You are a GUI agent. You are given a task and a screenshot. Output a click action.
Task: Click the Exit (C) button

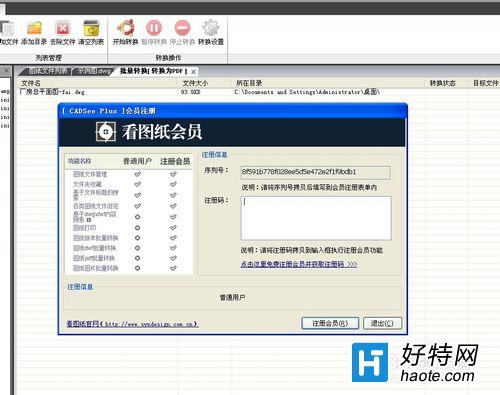pos(382,323)
